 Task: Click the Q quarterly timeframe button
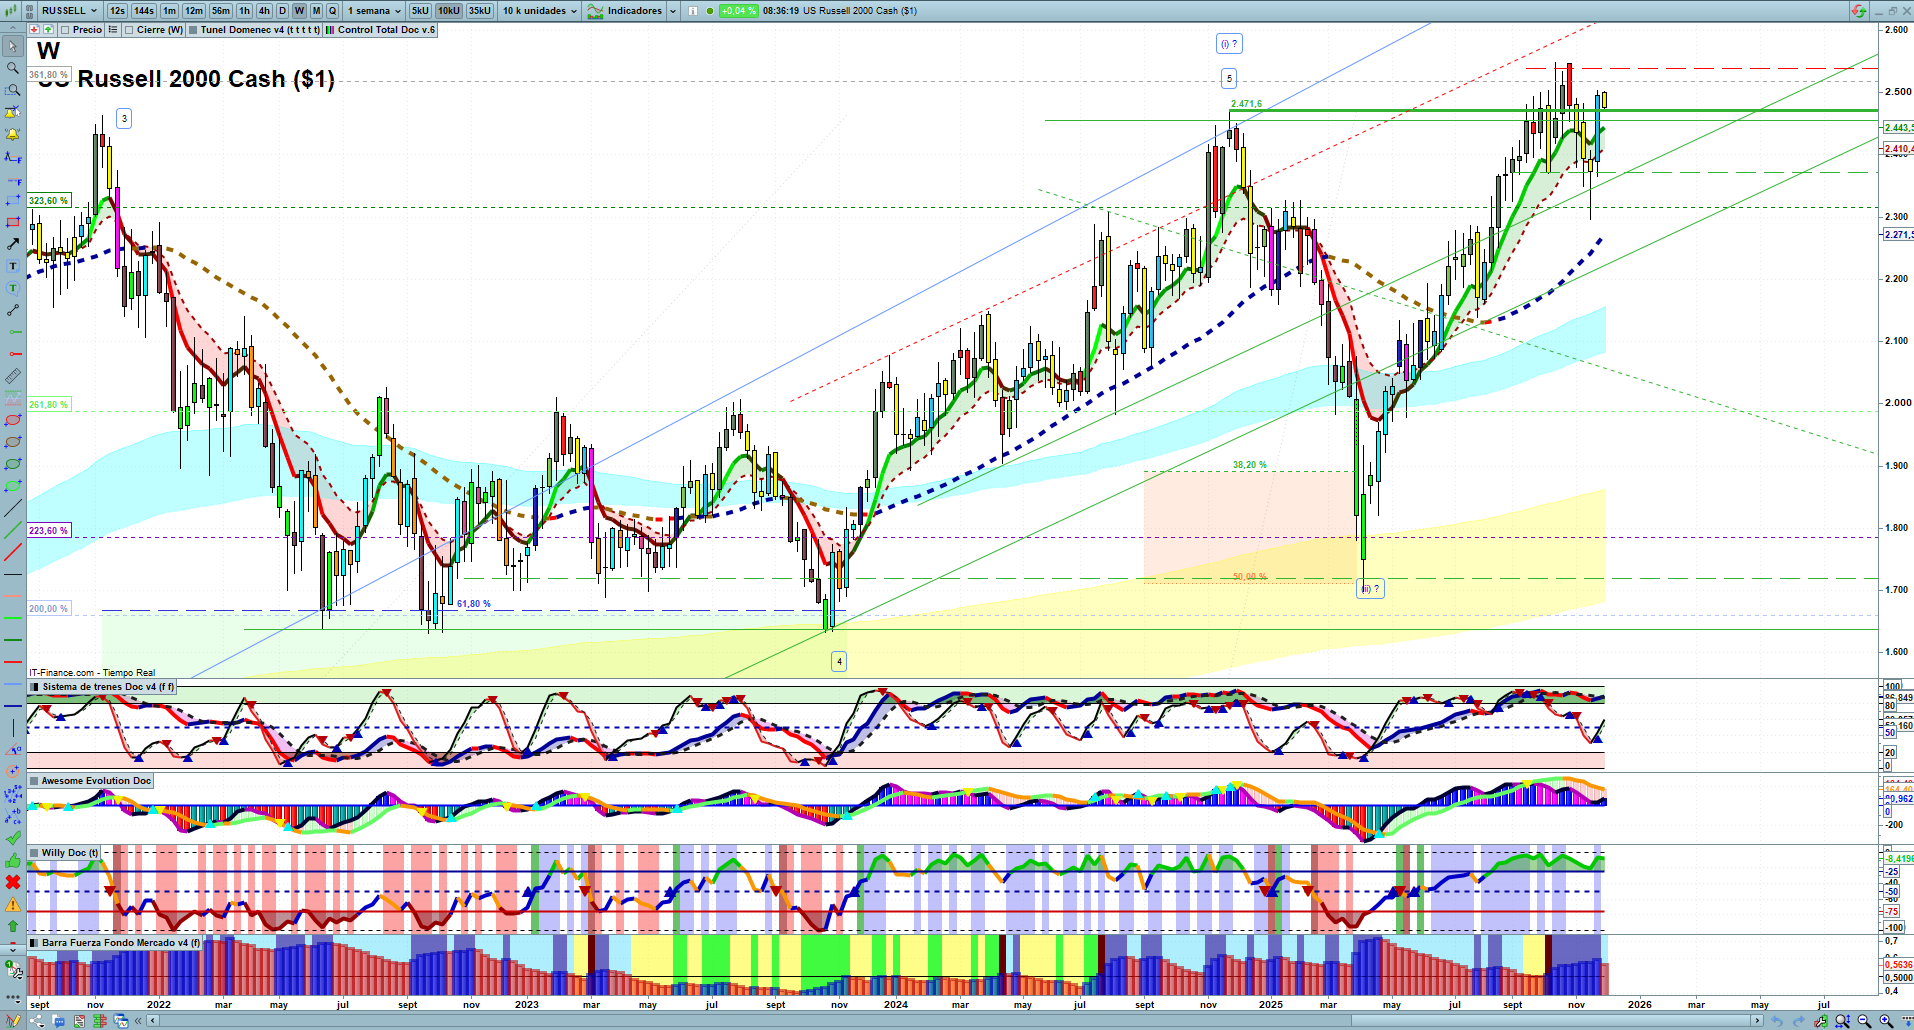333,11
